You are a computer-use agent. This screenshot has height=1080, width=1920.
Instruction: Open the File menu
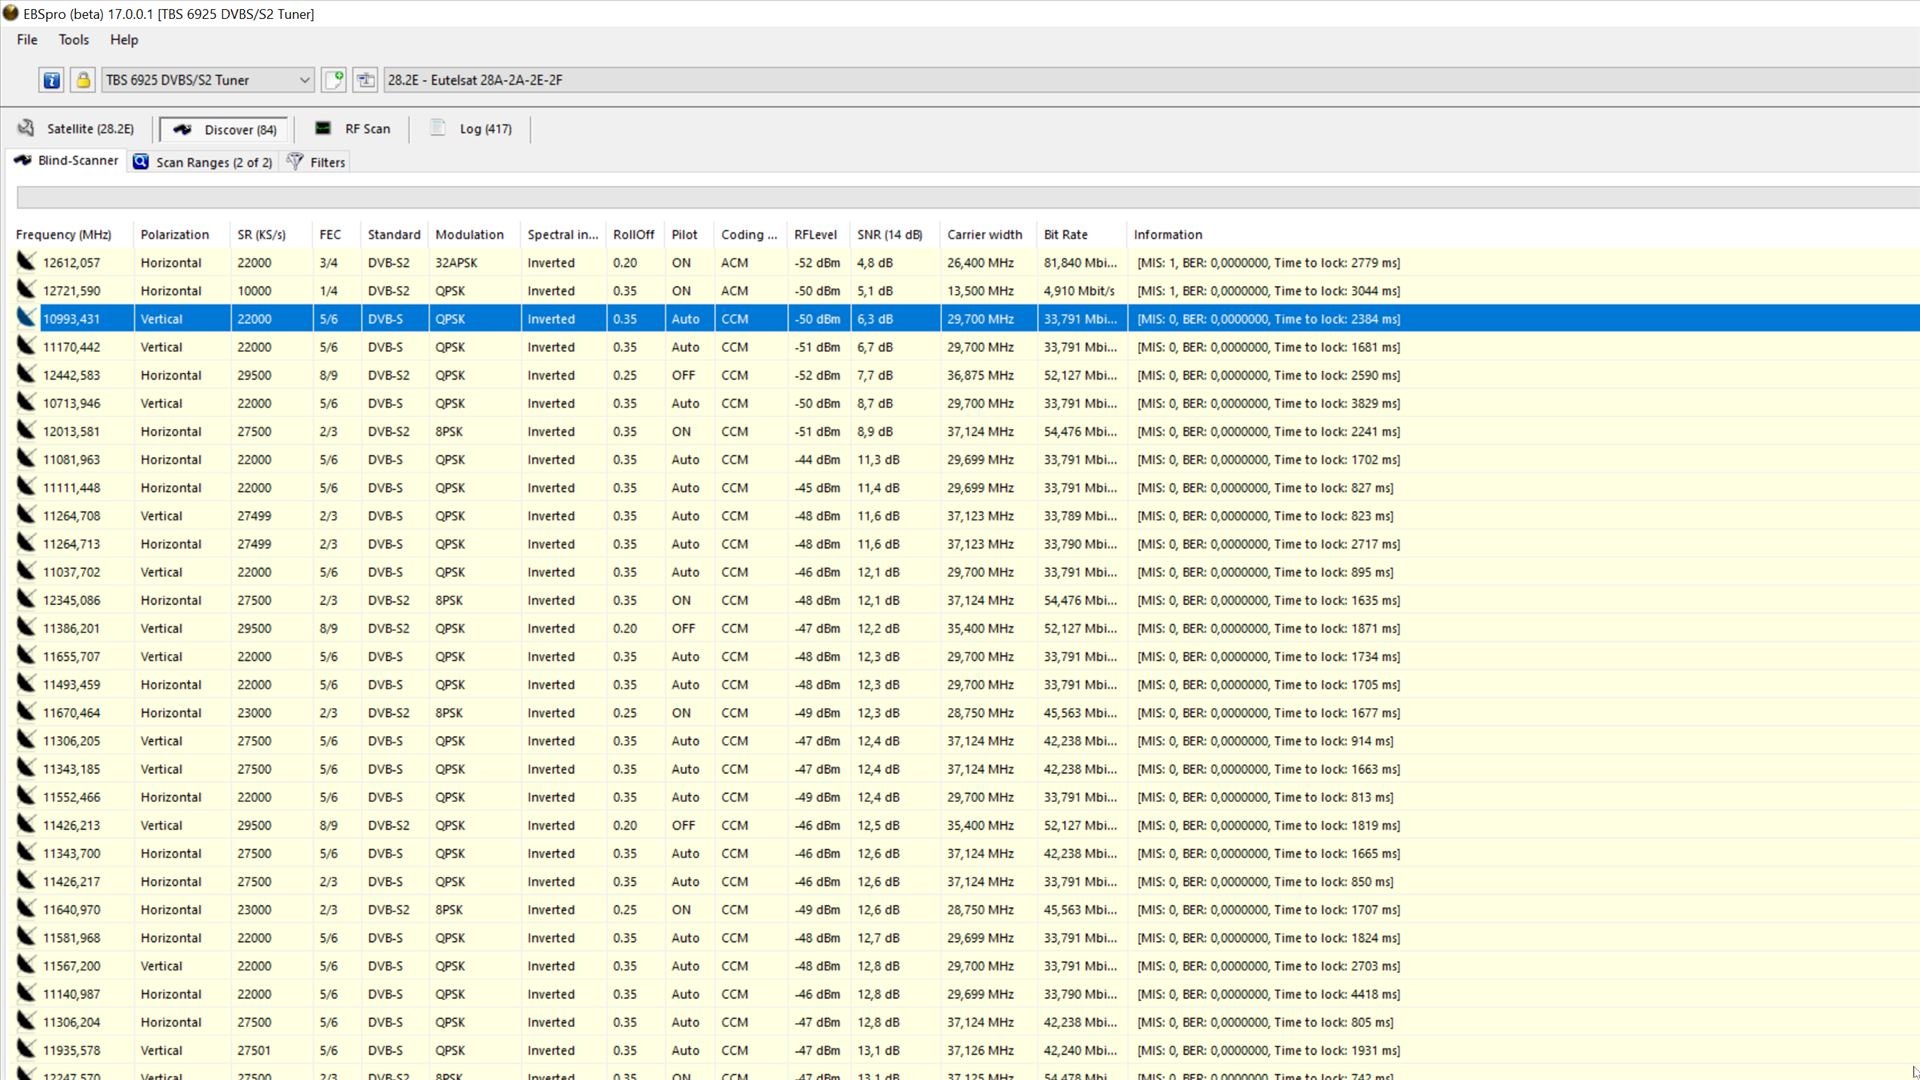click(27, 40)
